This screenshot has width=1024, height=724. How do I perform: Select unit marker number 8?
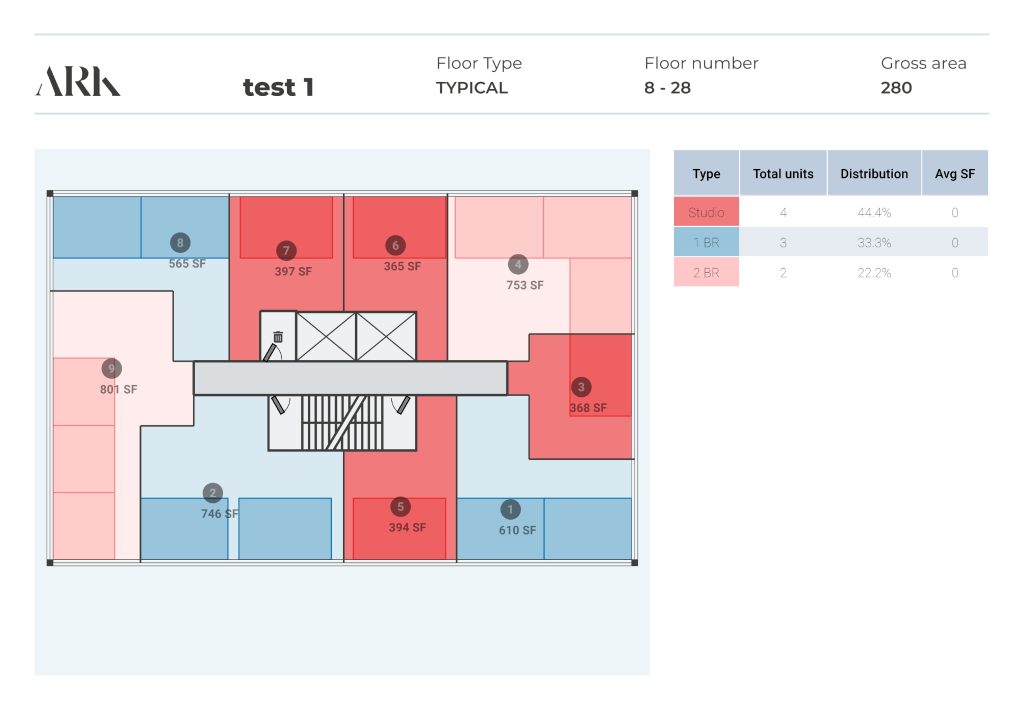[x=180, y=242]
